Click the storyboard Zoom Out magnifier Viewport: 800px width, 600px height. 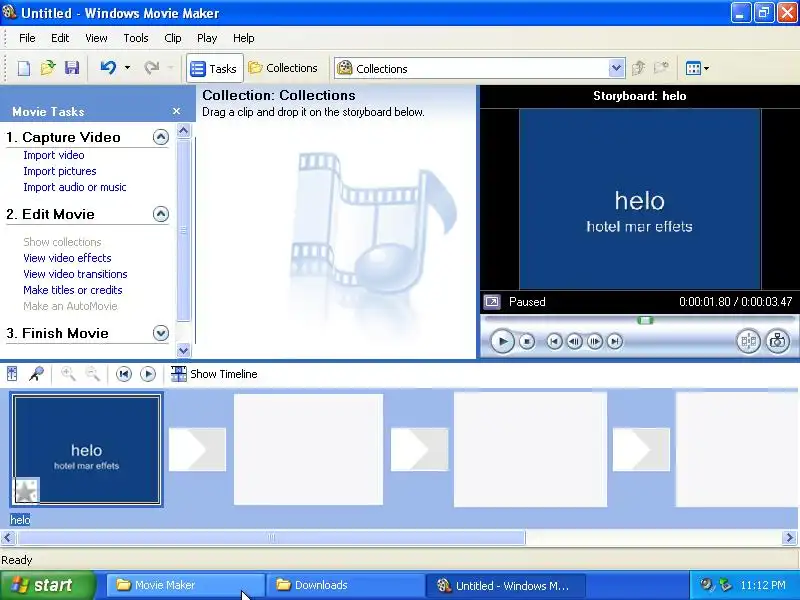click(92, 374)
